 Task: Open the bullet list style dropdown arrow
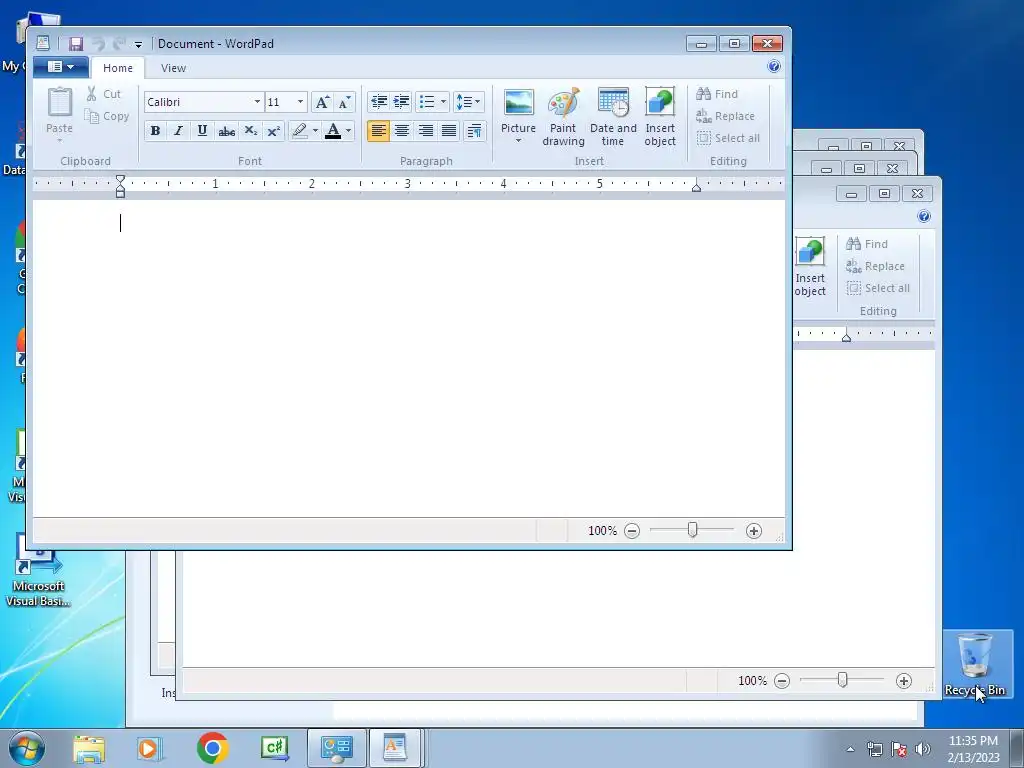coord(443,102)
